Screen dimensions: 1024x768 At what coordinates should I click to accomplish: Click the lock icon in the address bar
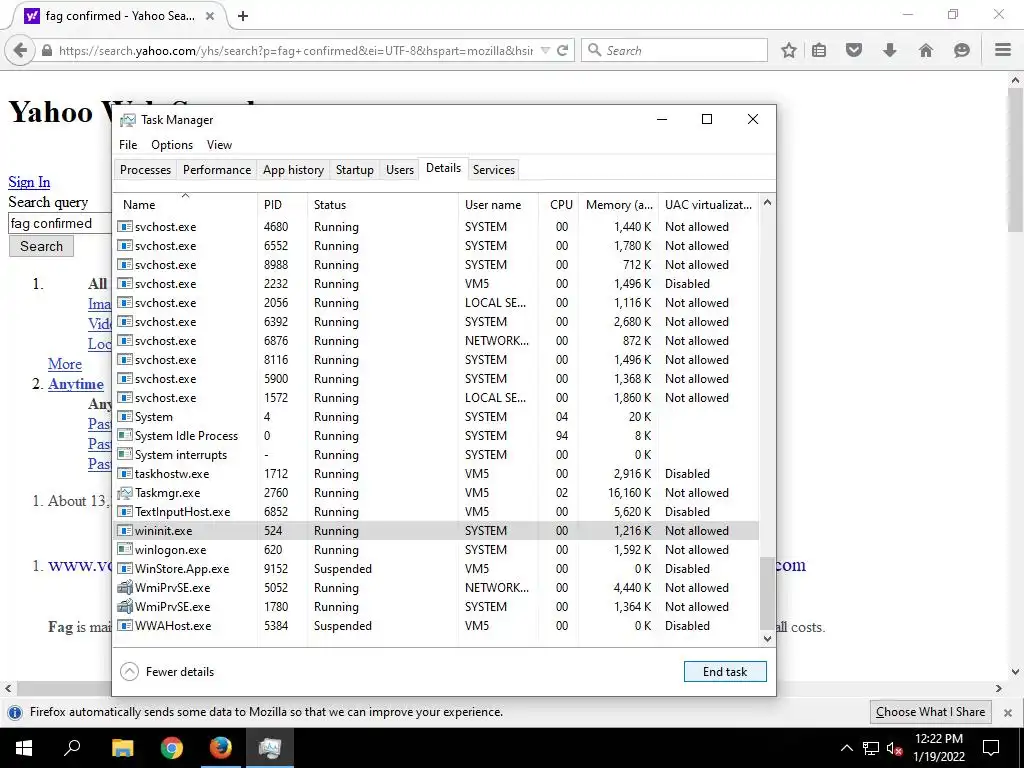pyautogui.click(x=47, y=50)
